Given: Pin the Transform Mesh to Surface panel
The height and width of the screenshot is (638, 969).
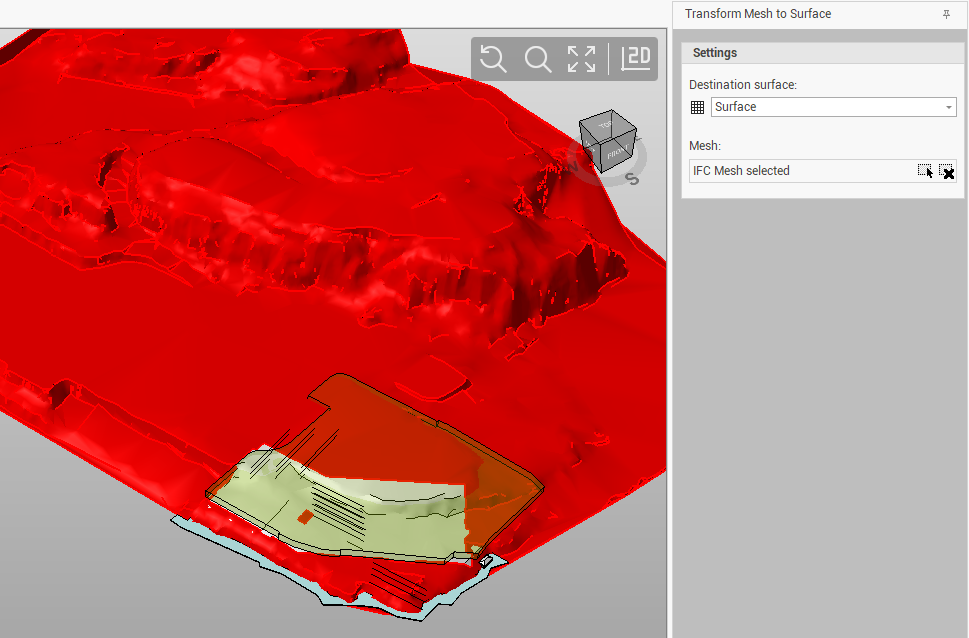Looking at the screenshot, I should click(946, 15).
